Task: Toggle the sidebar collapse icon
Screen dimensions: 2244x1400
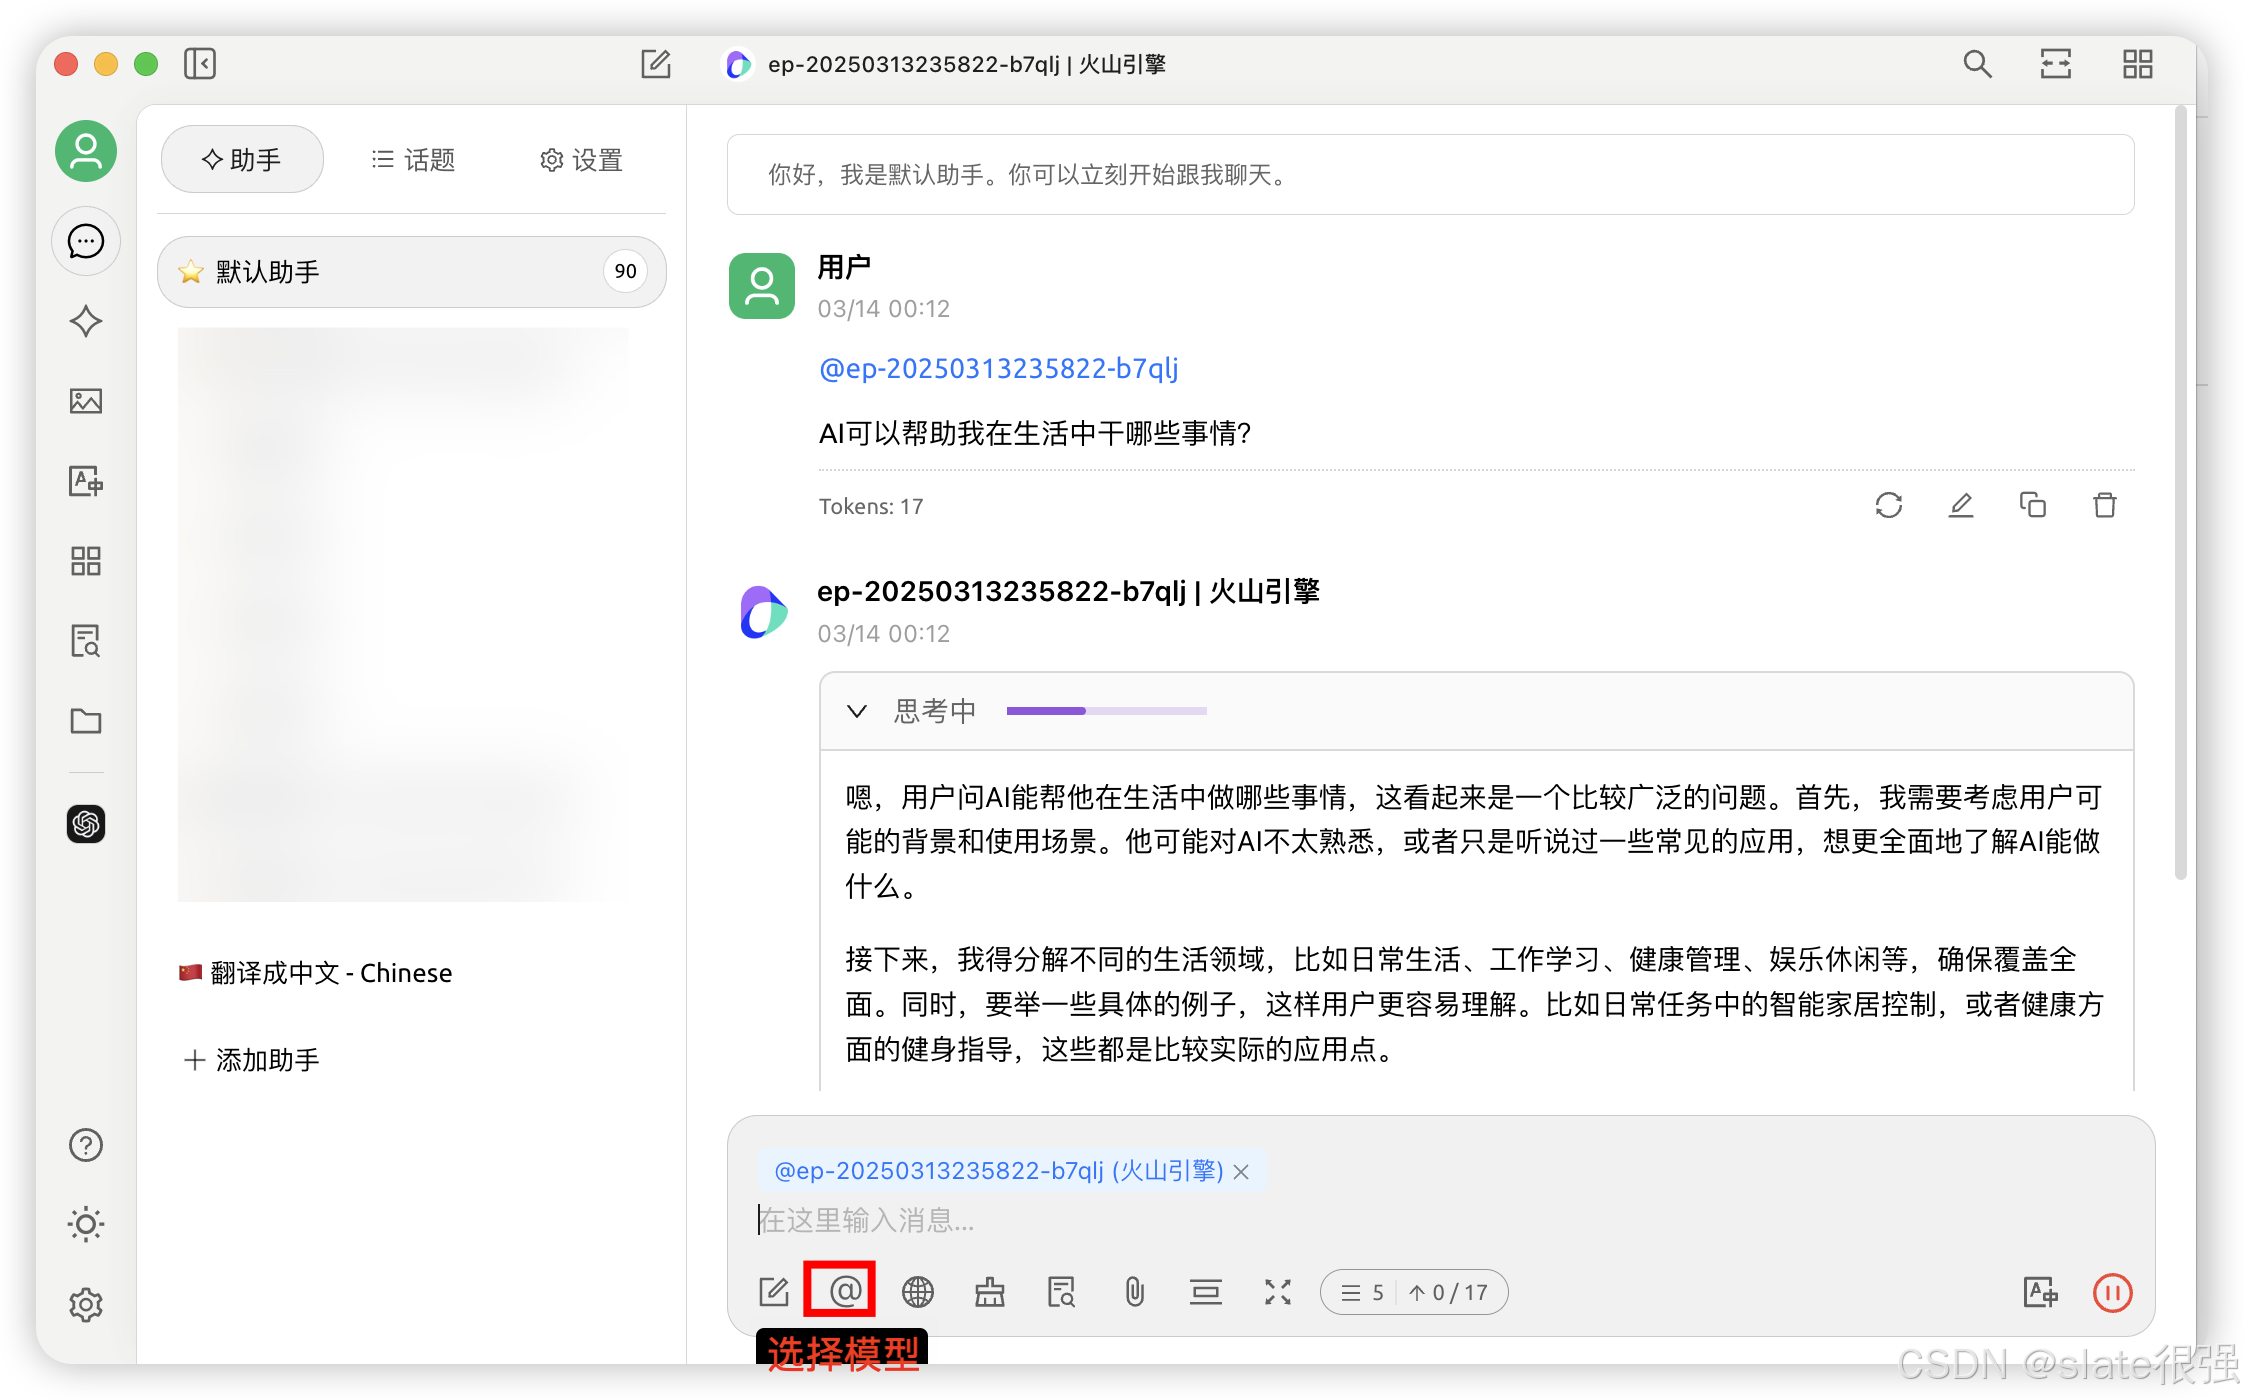Action: [x=200, y=64]
